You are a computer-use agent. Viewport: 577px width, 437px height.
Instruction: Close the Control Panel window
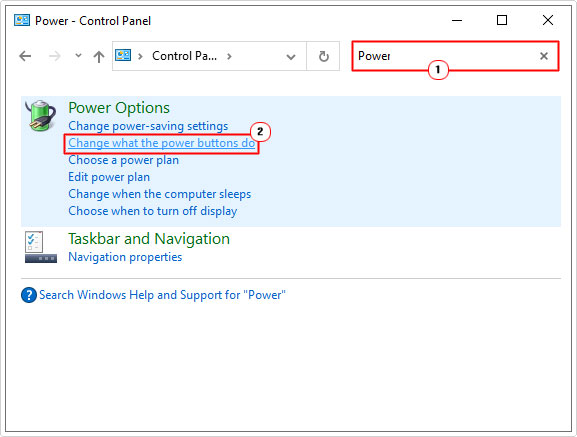[548, 20]
